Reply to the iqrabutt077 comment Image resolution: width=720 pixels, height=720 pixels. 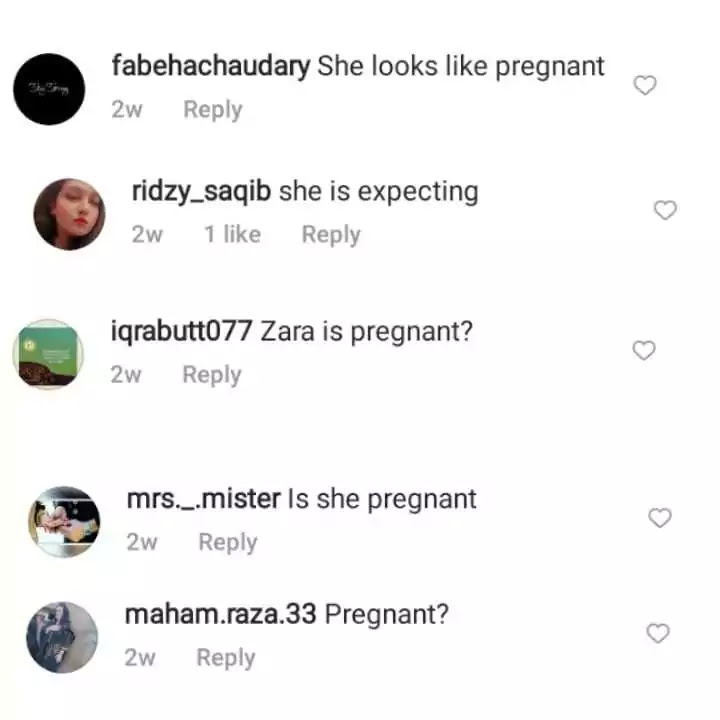212,375
